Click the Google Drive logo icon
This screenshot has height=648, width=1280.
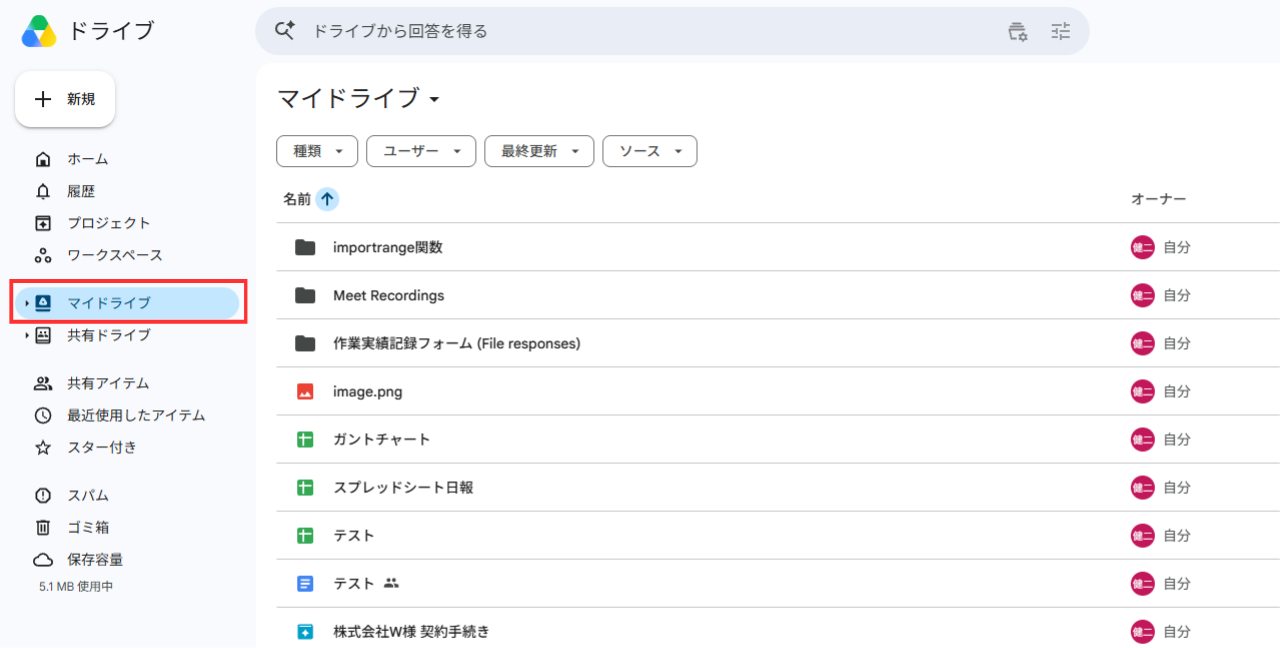(39, 31)
